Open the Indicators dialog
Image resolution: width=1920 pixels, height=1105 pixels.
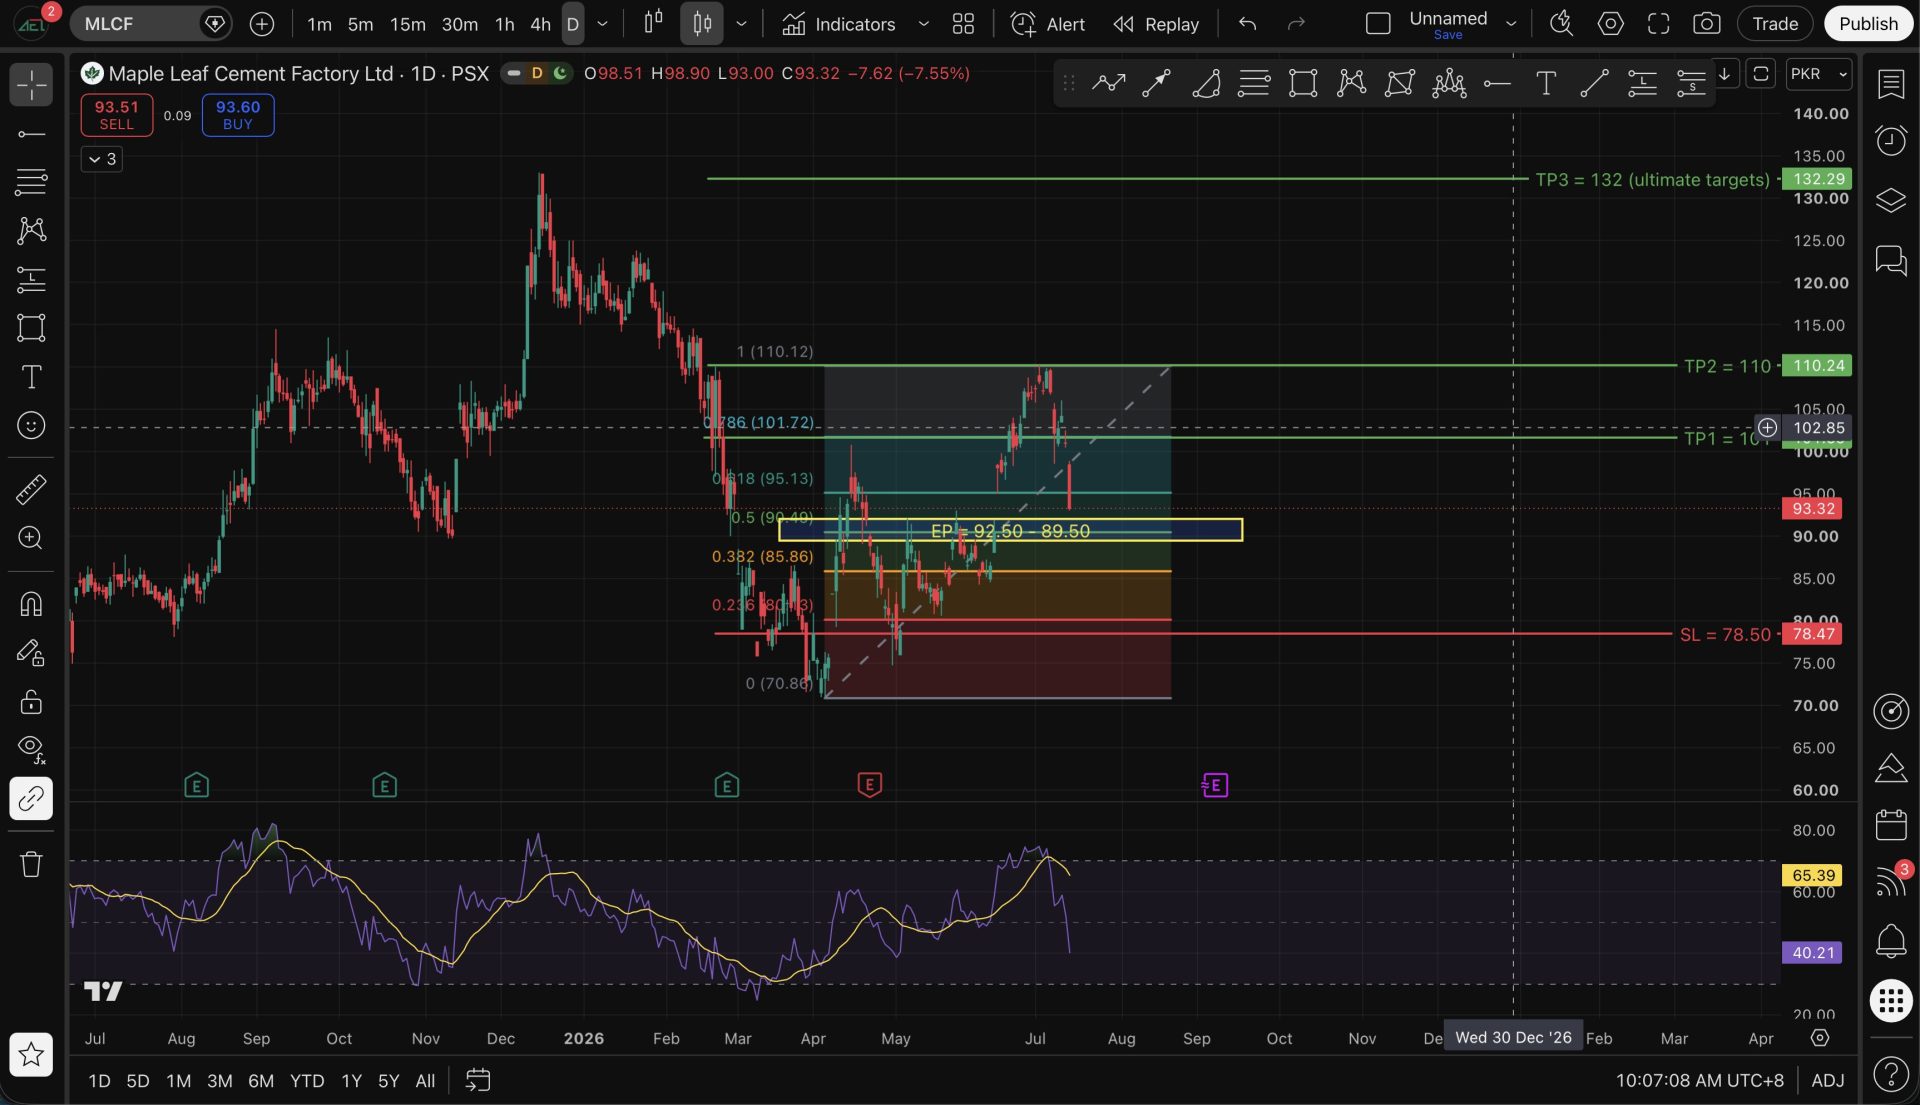pyautogui.click(x=838, y=24)
